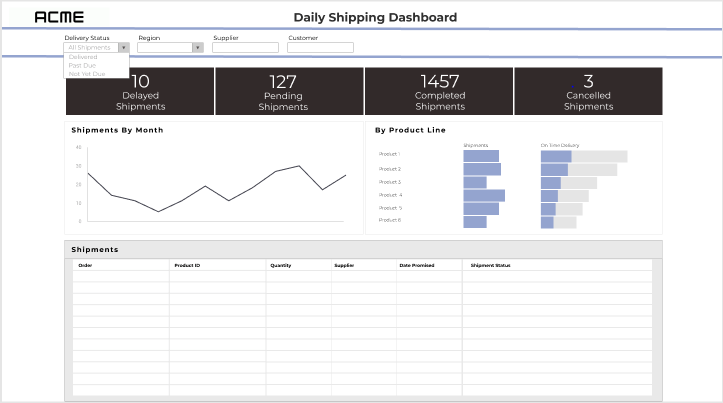This screenshot has height=403, width=723.
Task: Select the Completed Shipments tile
Action: pyautogui.click(x=438, y=91)
